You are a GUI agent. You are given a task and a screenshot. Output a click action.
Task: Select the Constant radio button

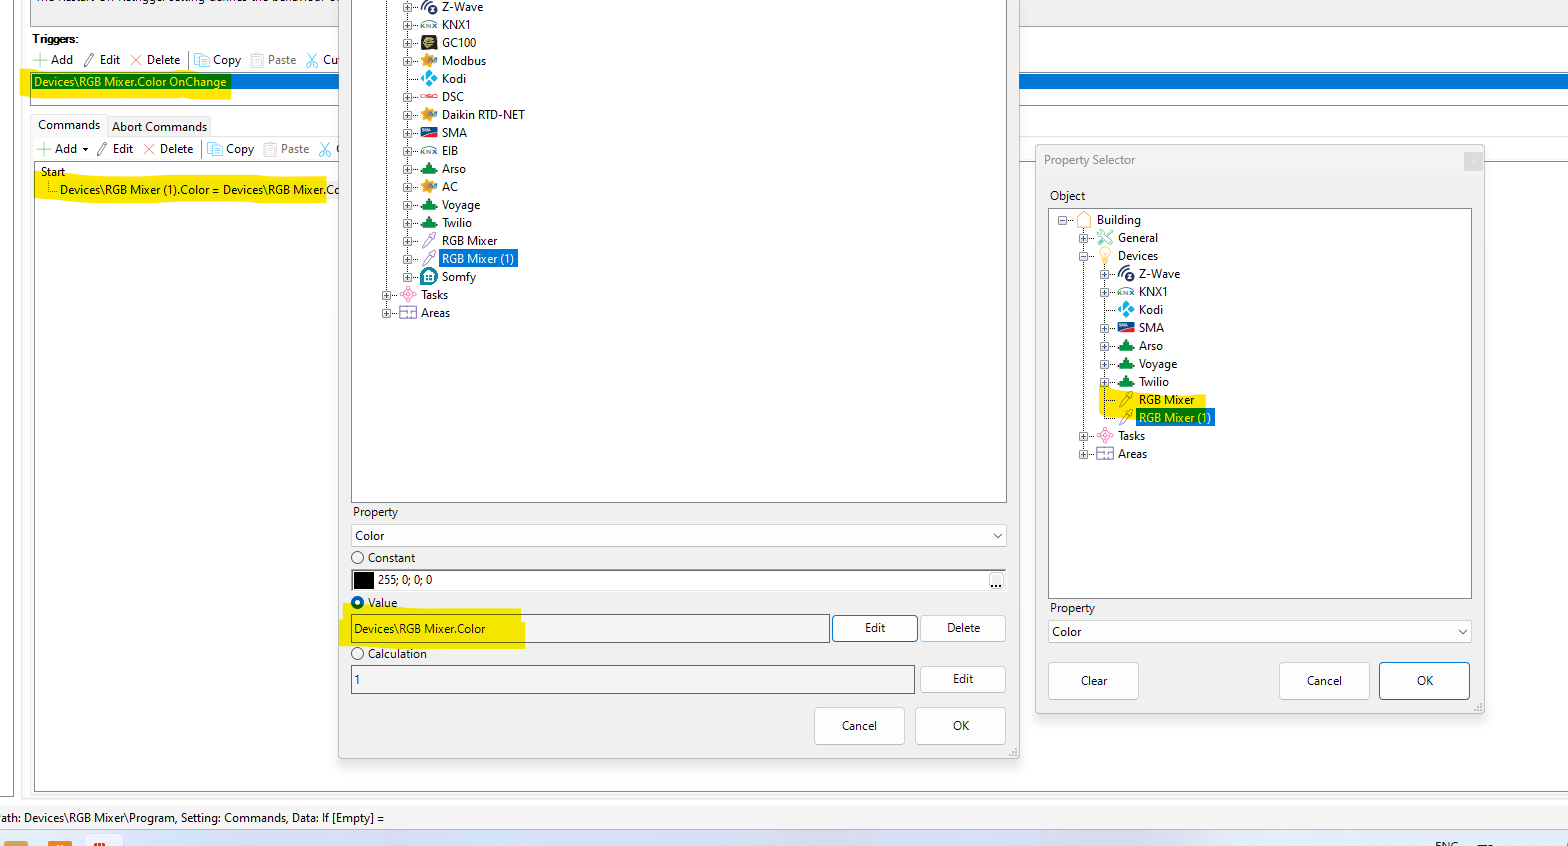click(358, 558)
